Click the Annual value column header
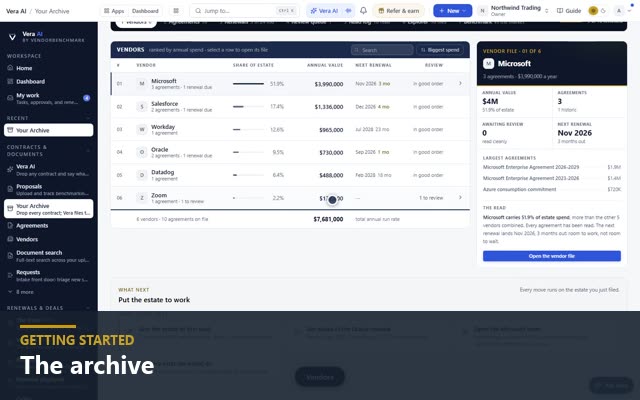The width and height of the screenshot is (640, 400). tap(325, 65)
